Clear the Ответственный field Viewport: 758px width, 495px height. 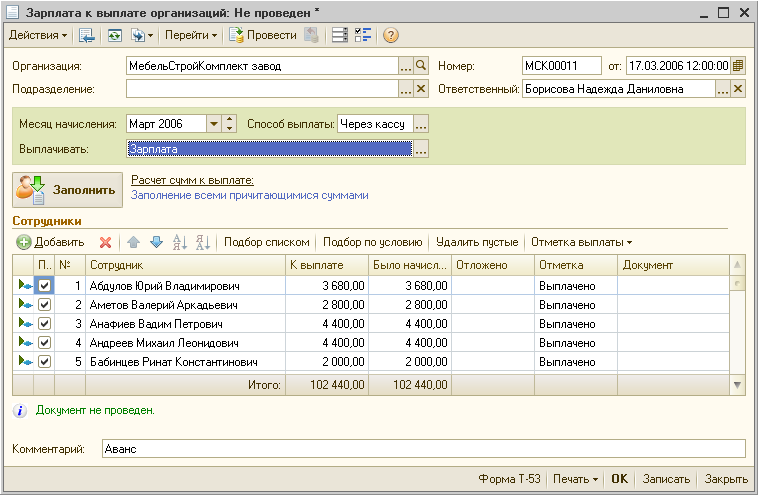(x=738, y=89)
